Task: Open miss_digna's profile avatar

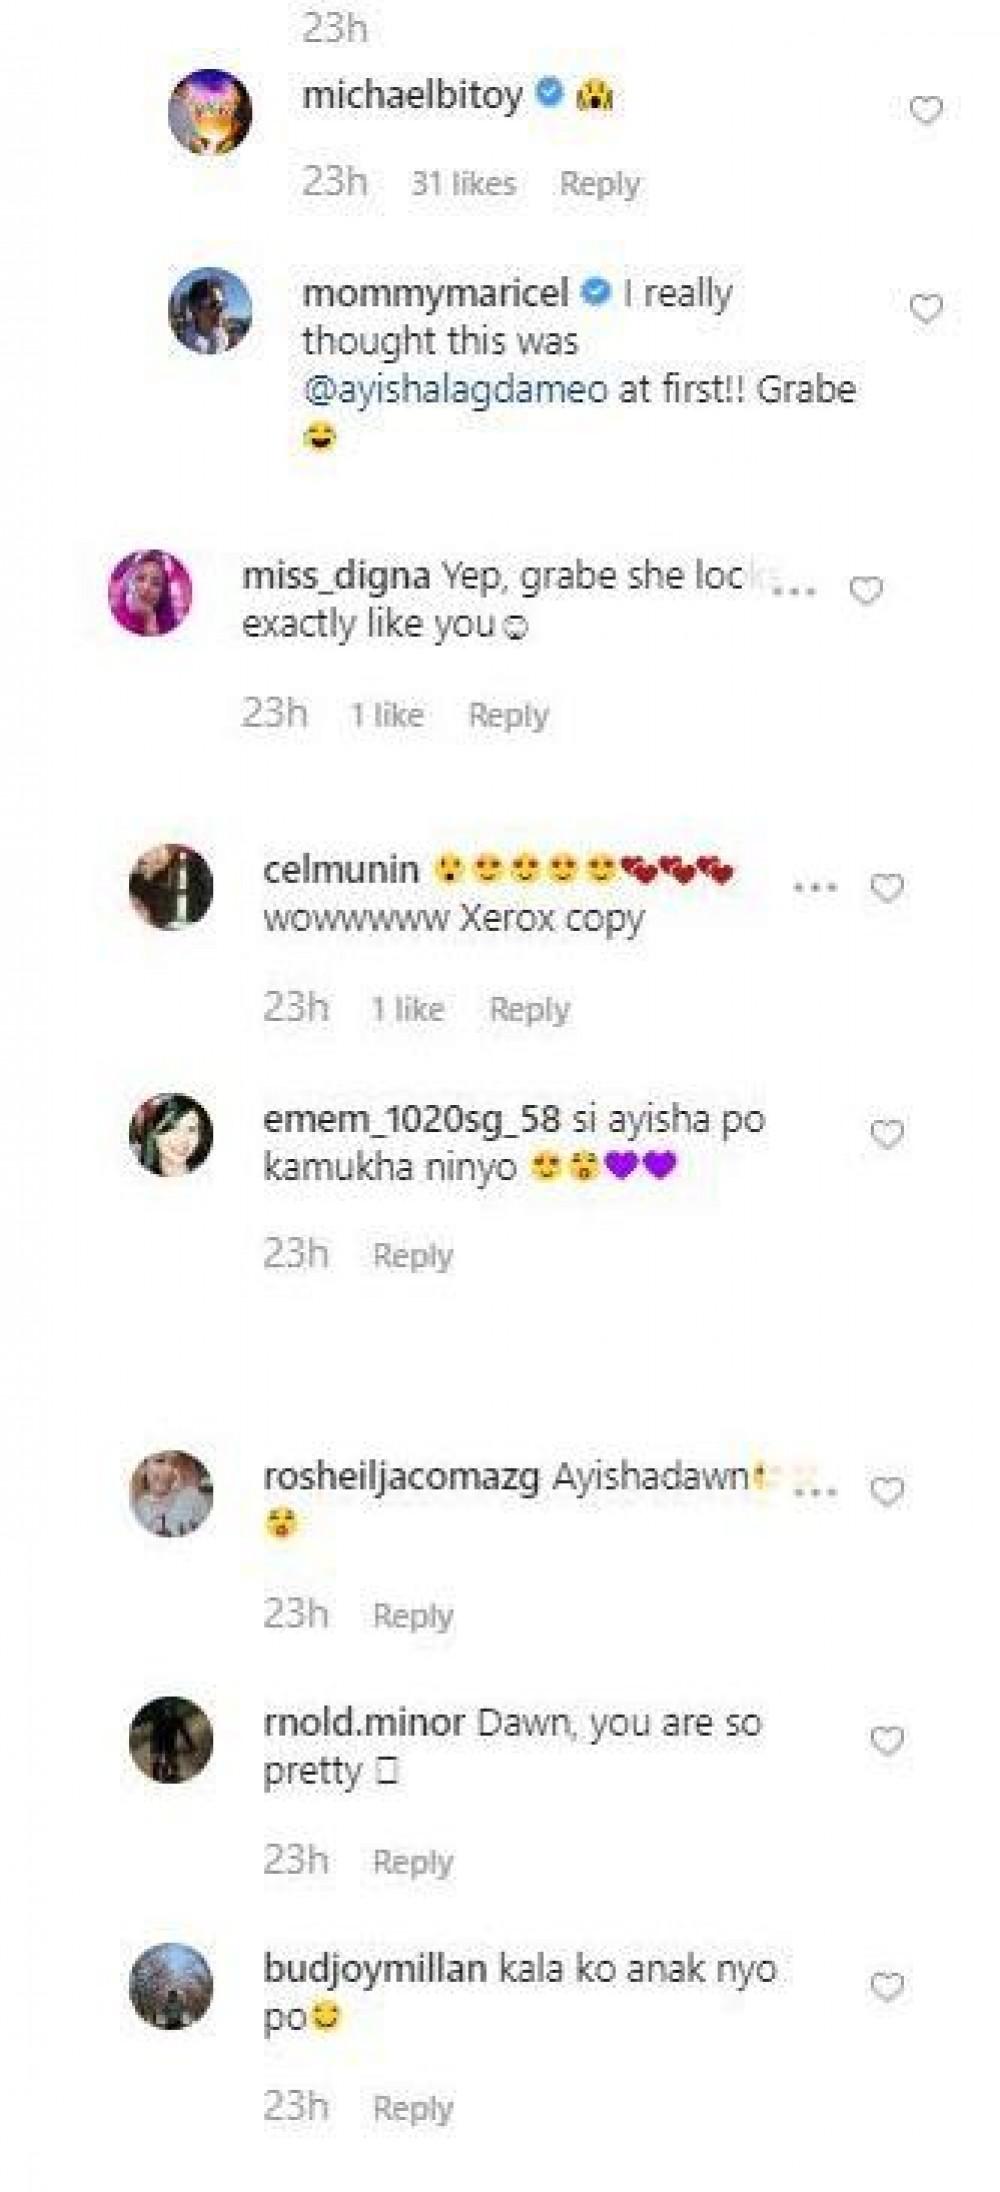Action: [150, 593]
